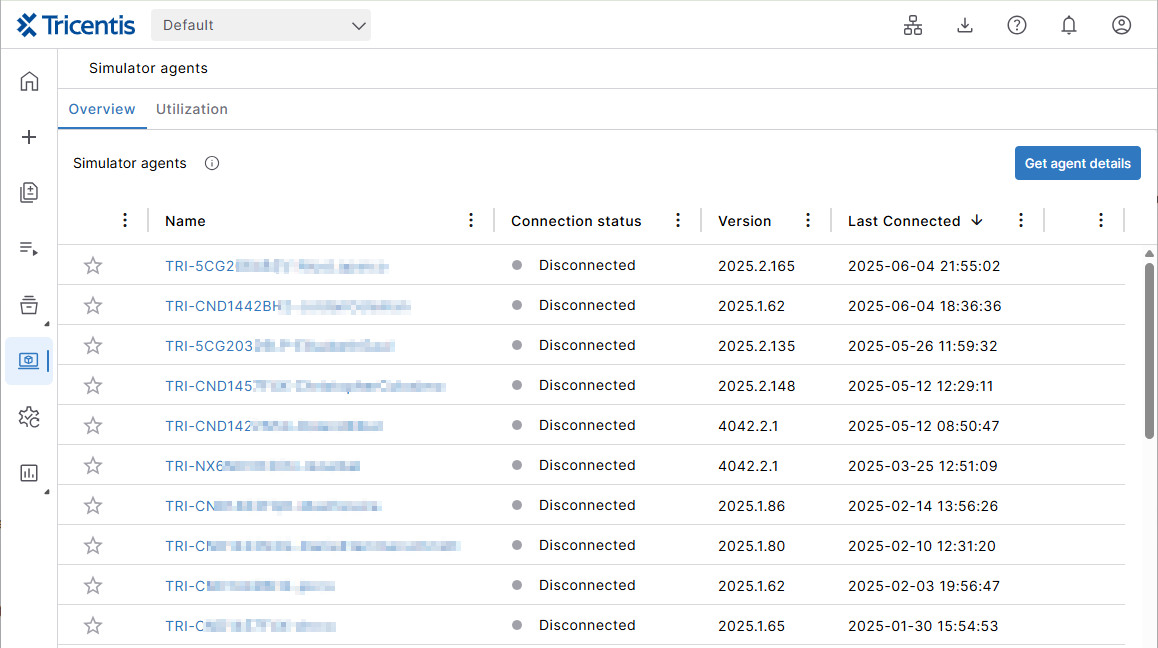Click the Get agent details button
The height and width of the screenshot is (648, 1158).
click(1077, 164)
